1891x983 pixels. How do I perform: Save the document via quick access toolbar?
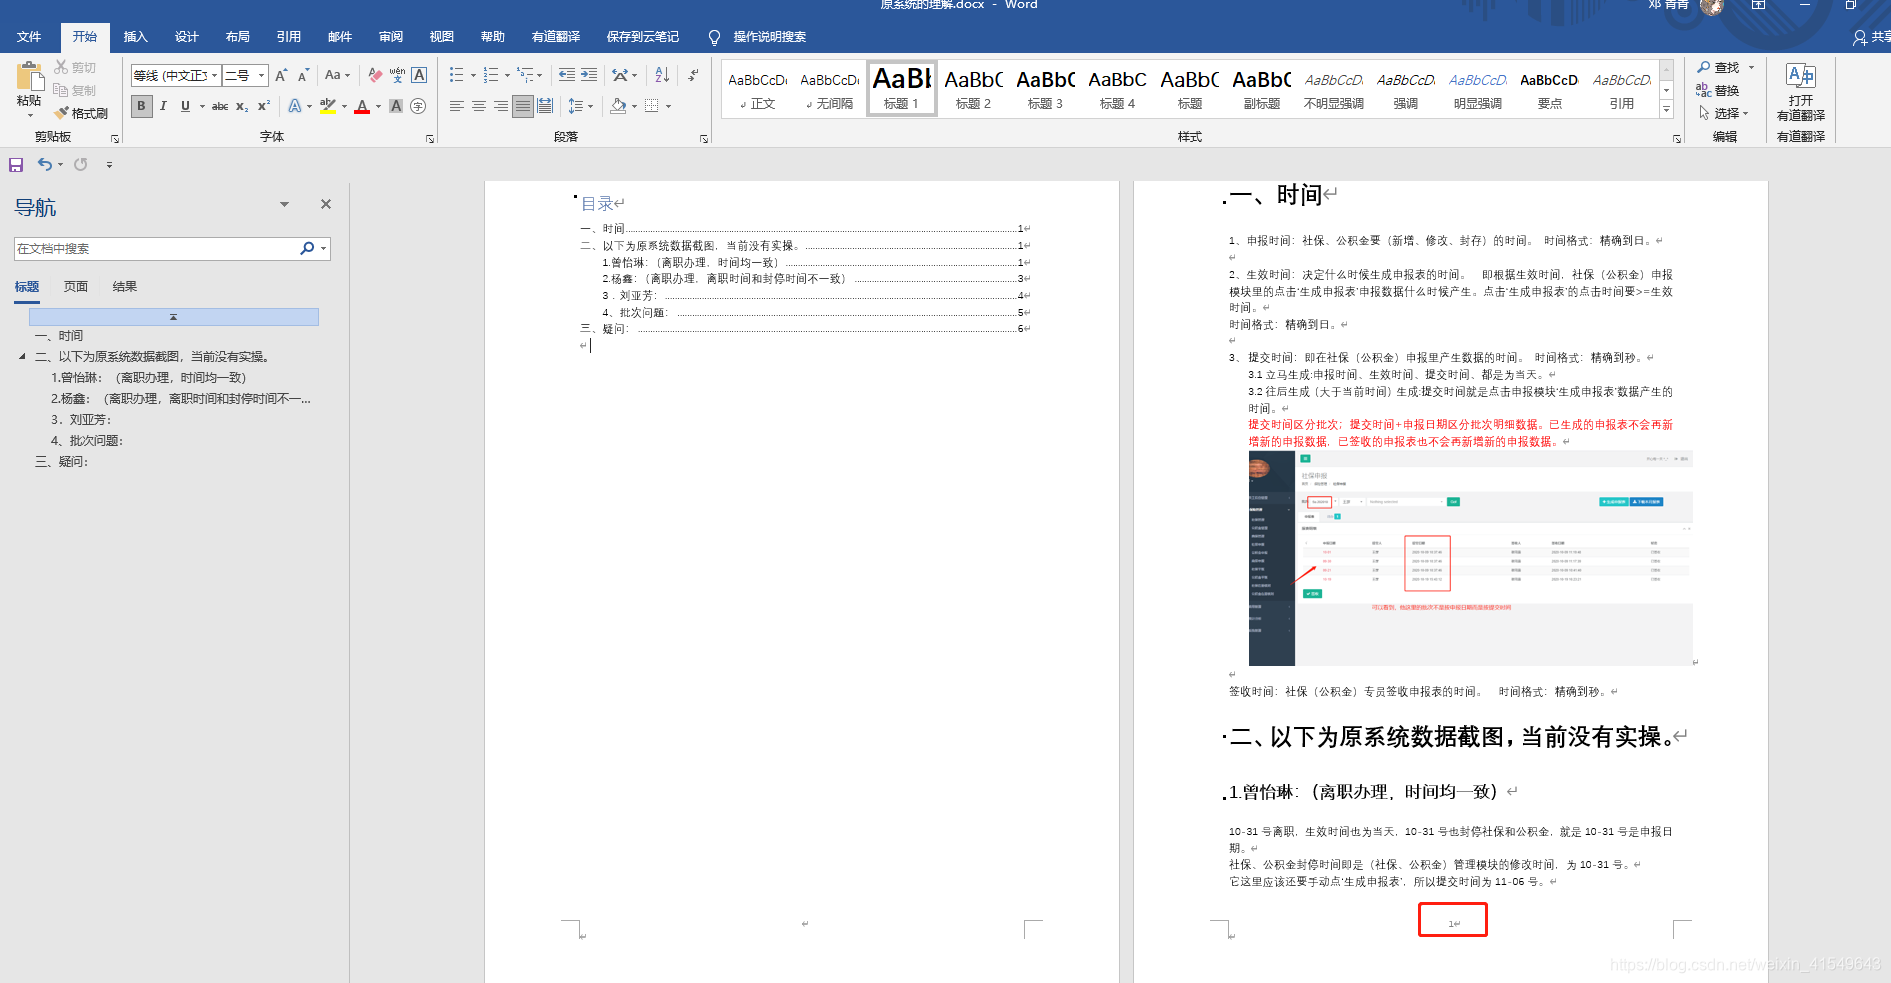click(x=16, y=165)
